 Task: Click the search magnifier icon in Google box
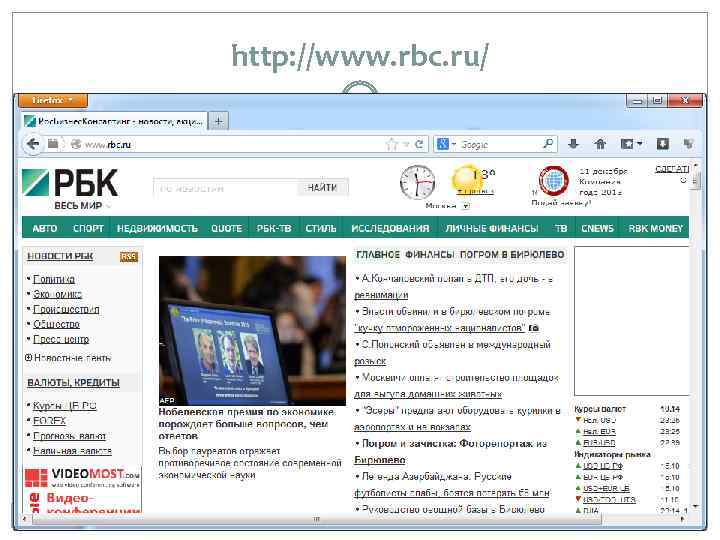click(x=548, y=144)
